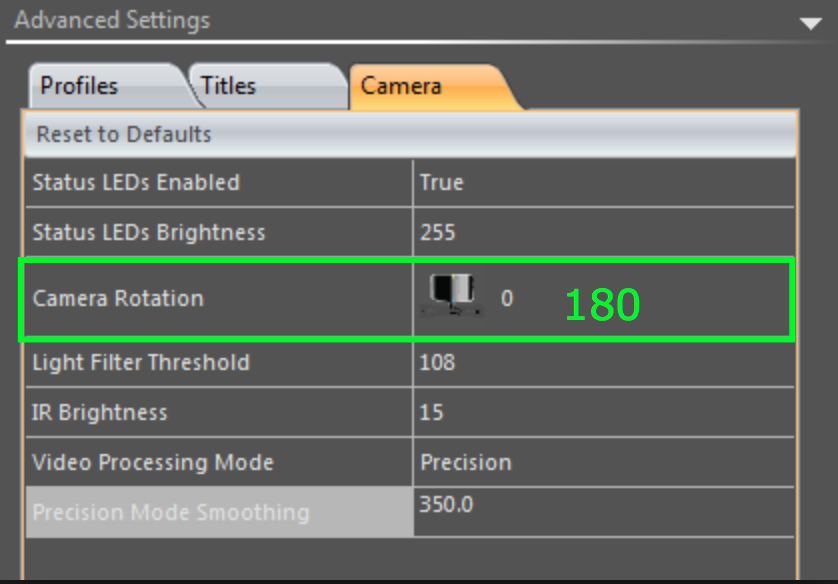Select the Video Processing Mode label

click(153, 463)
